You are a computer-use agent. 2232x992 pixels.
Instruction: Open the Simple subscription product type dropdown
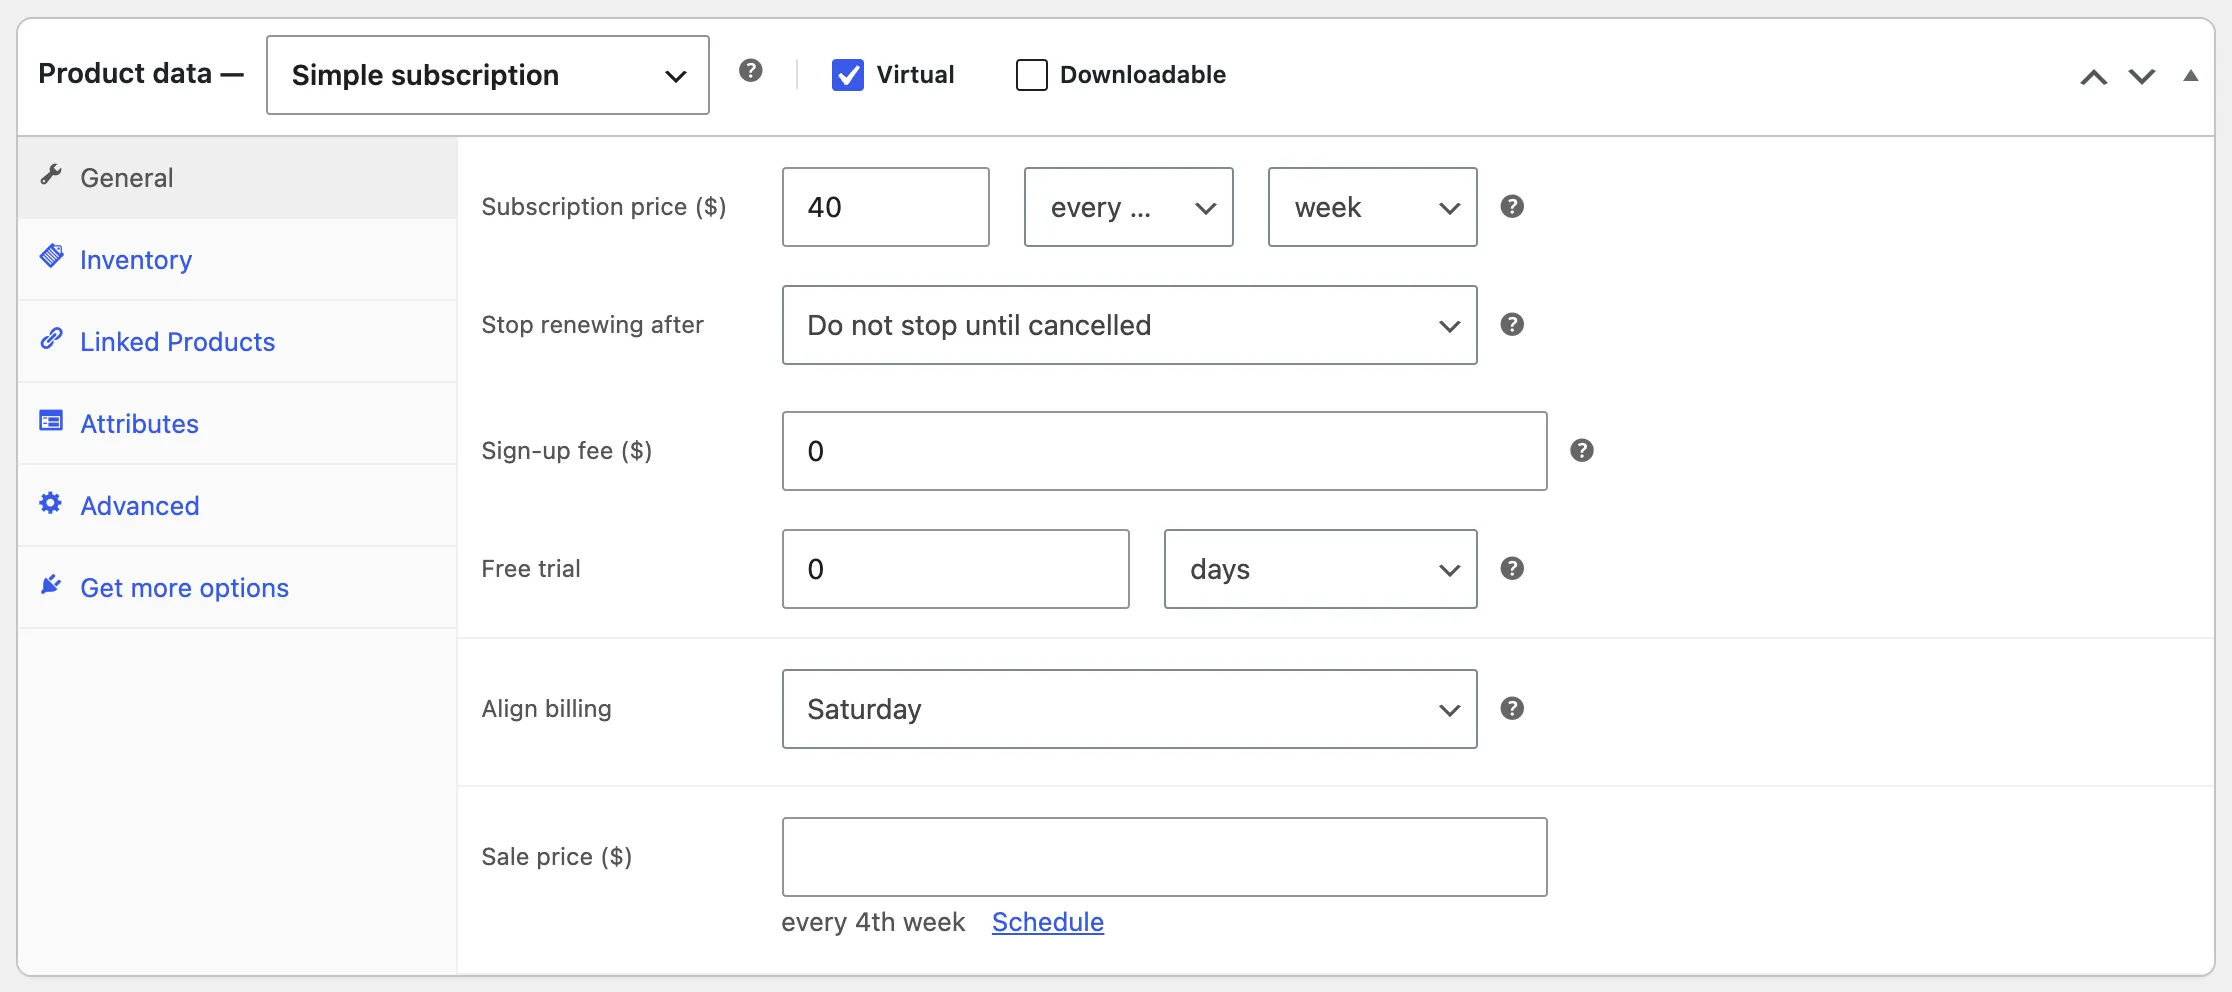click(488, 75)
